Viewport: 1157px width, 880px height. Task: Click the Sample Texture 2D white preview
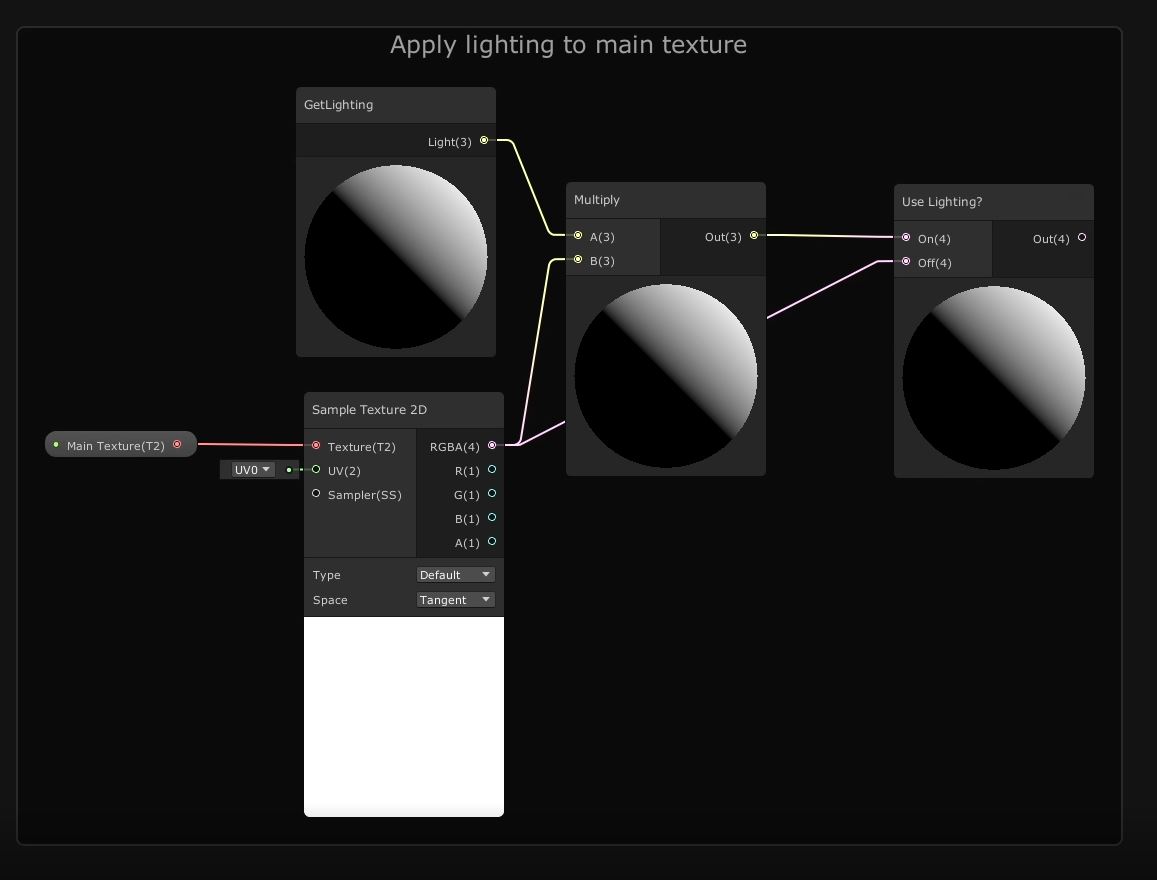tap(404, 716)
